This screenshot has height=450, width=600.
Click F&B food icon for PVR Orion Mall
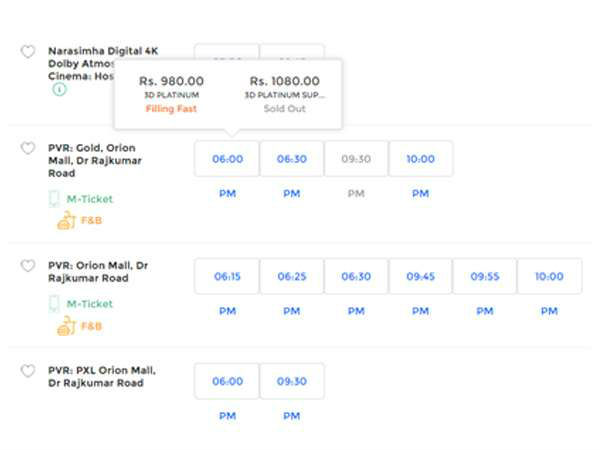pos(66,325)
